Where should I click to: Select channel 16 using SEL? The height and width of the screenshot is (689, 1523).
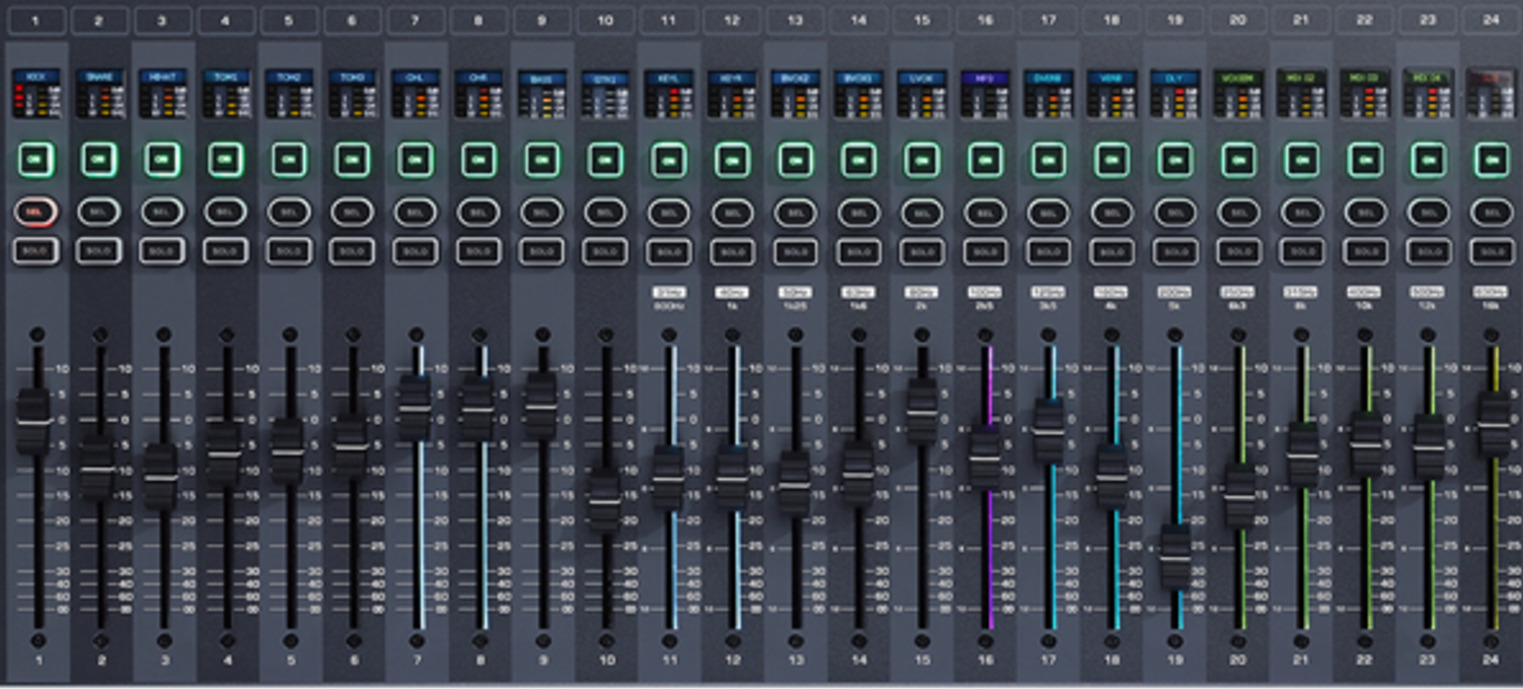(984, 212)
